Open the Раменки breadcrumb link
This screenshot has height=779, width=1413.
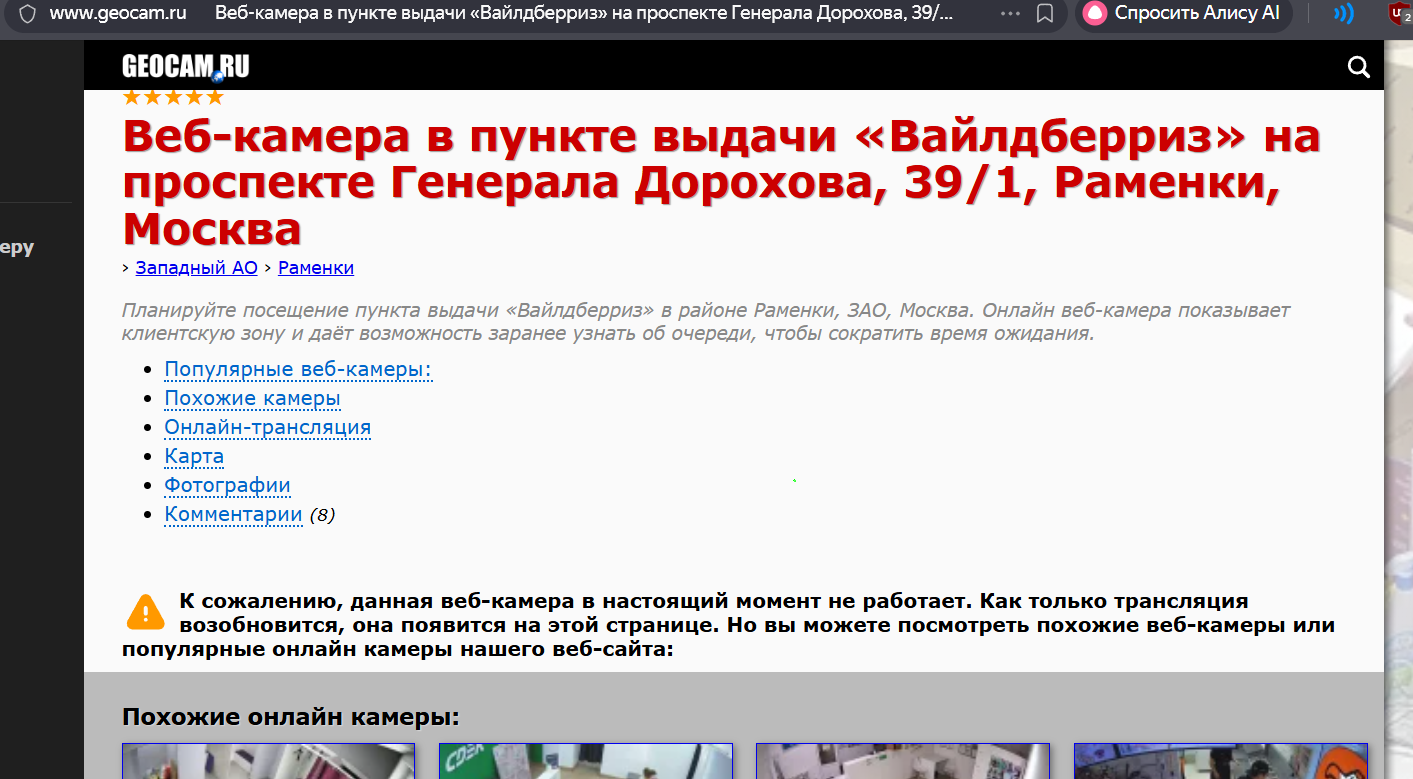(x=316, y=268)
